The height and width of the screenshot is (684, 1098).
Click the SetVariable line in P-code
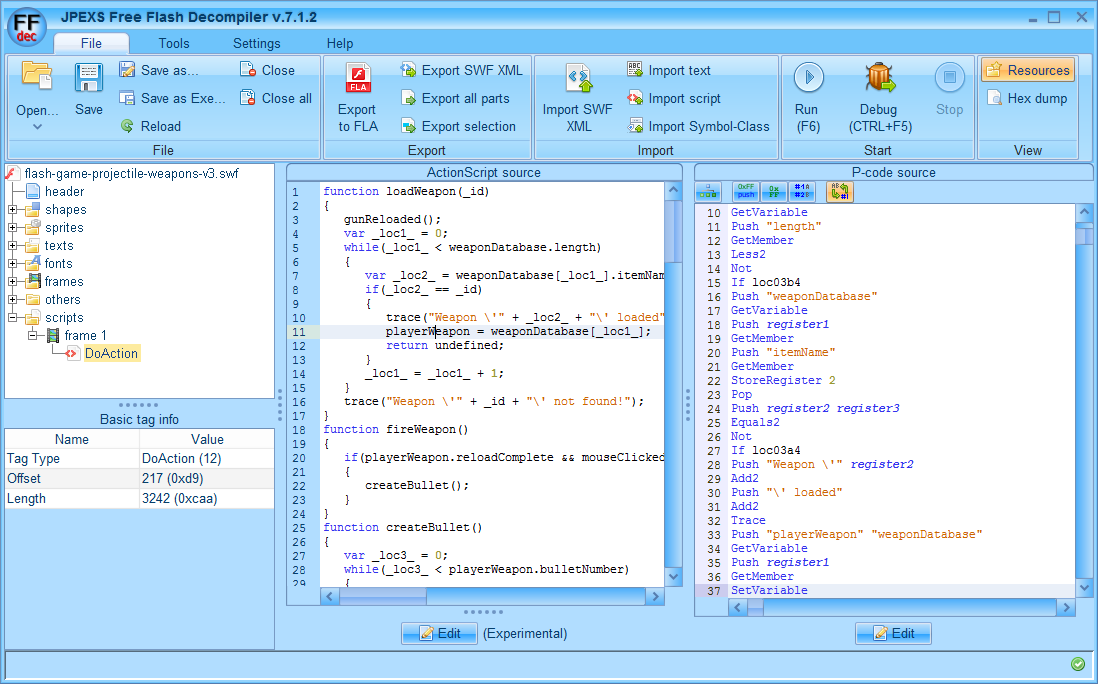pyautogui.click(x=769, y=590)
